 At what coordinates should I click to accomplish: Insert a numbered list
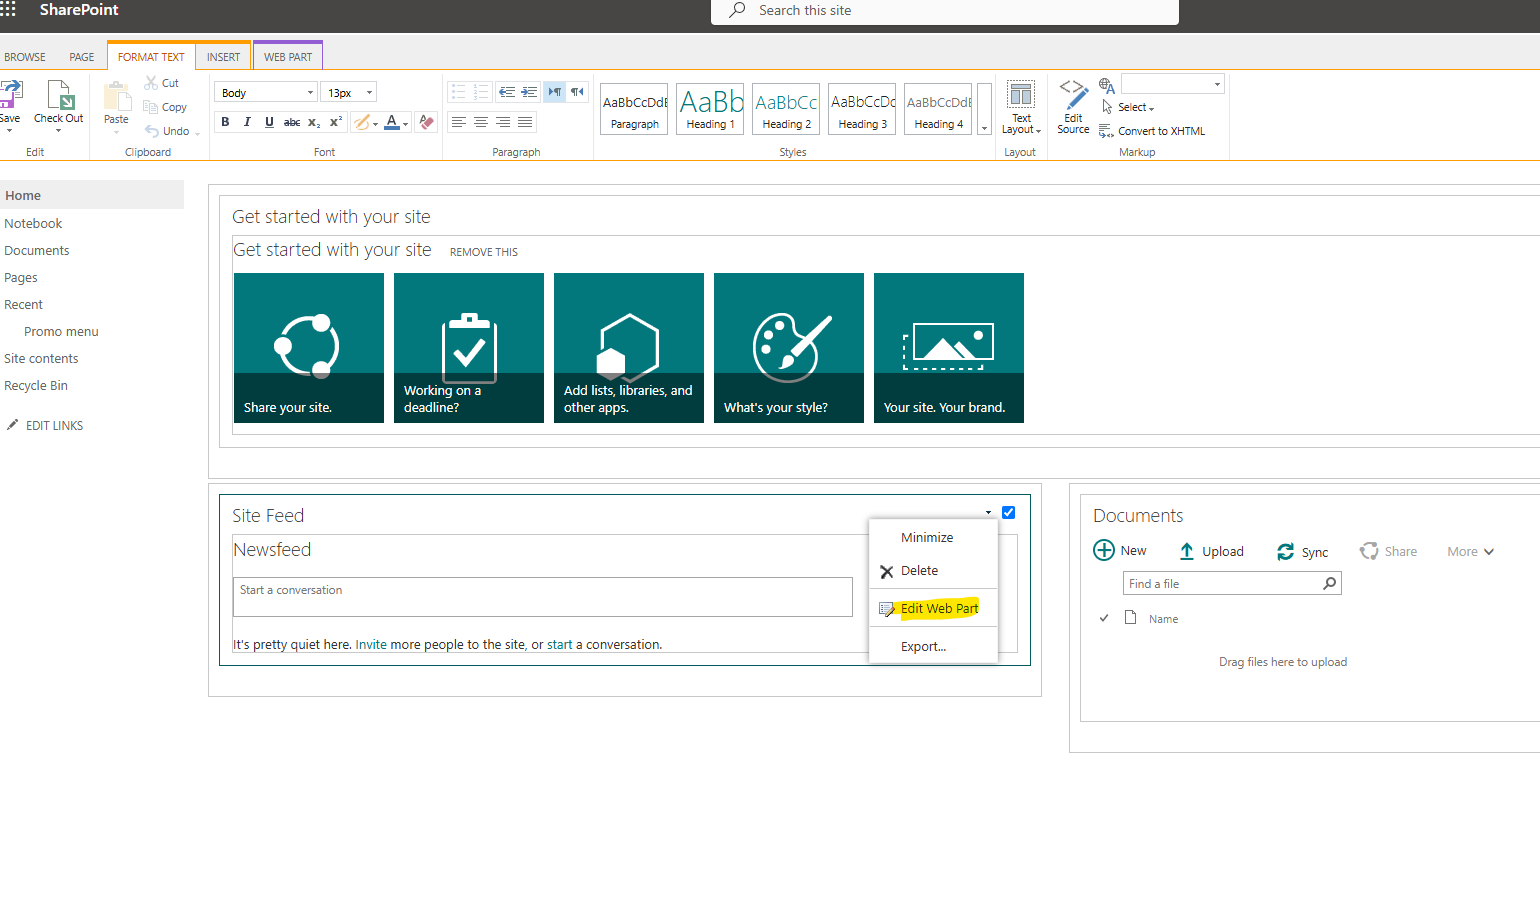(481, 92)
